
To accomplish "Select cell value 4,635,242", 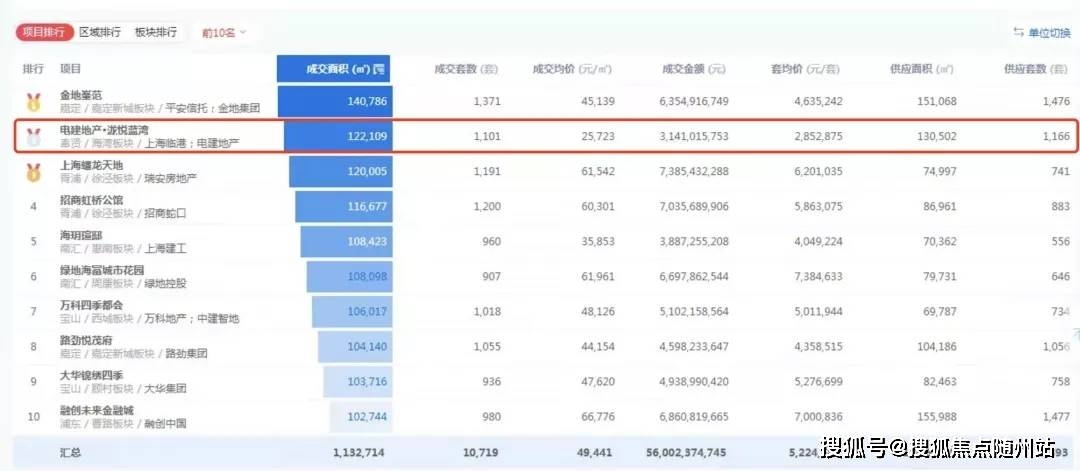I will (818, 102).
